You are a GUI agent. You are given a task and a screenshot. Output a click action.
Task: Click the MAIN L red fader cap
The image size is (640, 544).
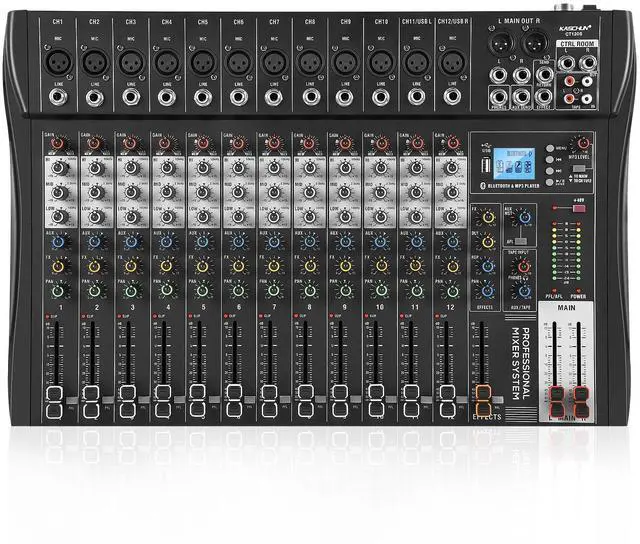[x=556, y=402]
